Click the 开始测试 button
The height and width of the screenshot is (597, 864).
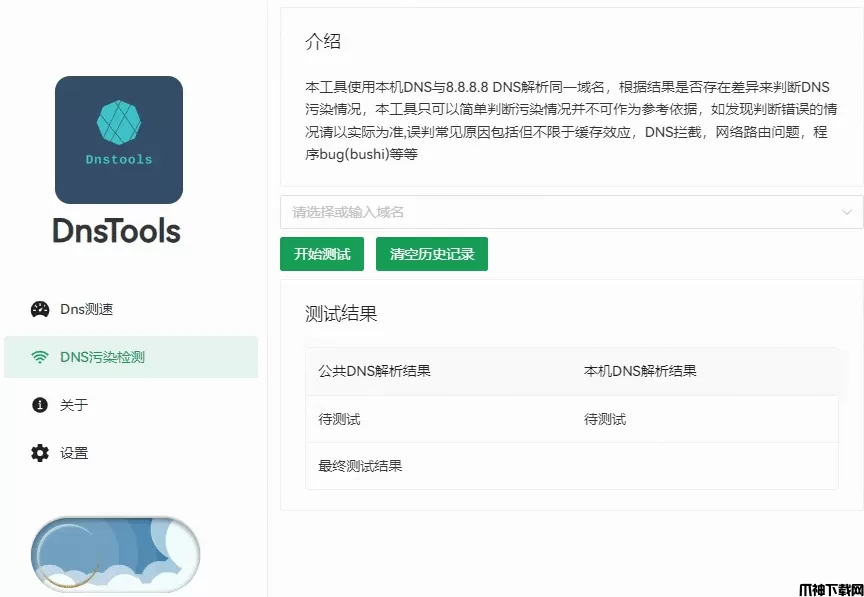click(x=322, y=254)
